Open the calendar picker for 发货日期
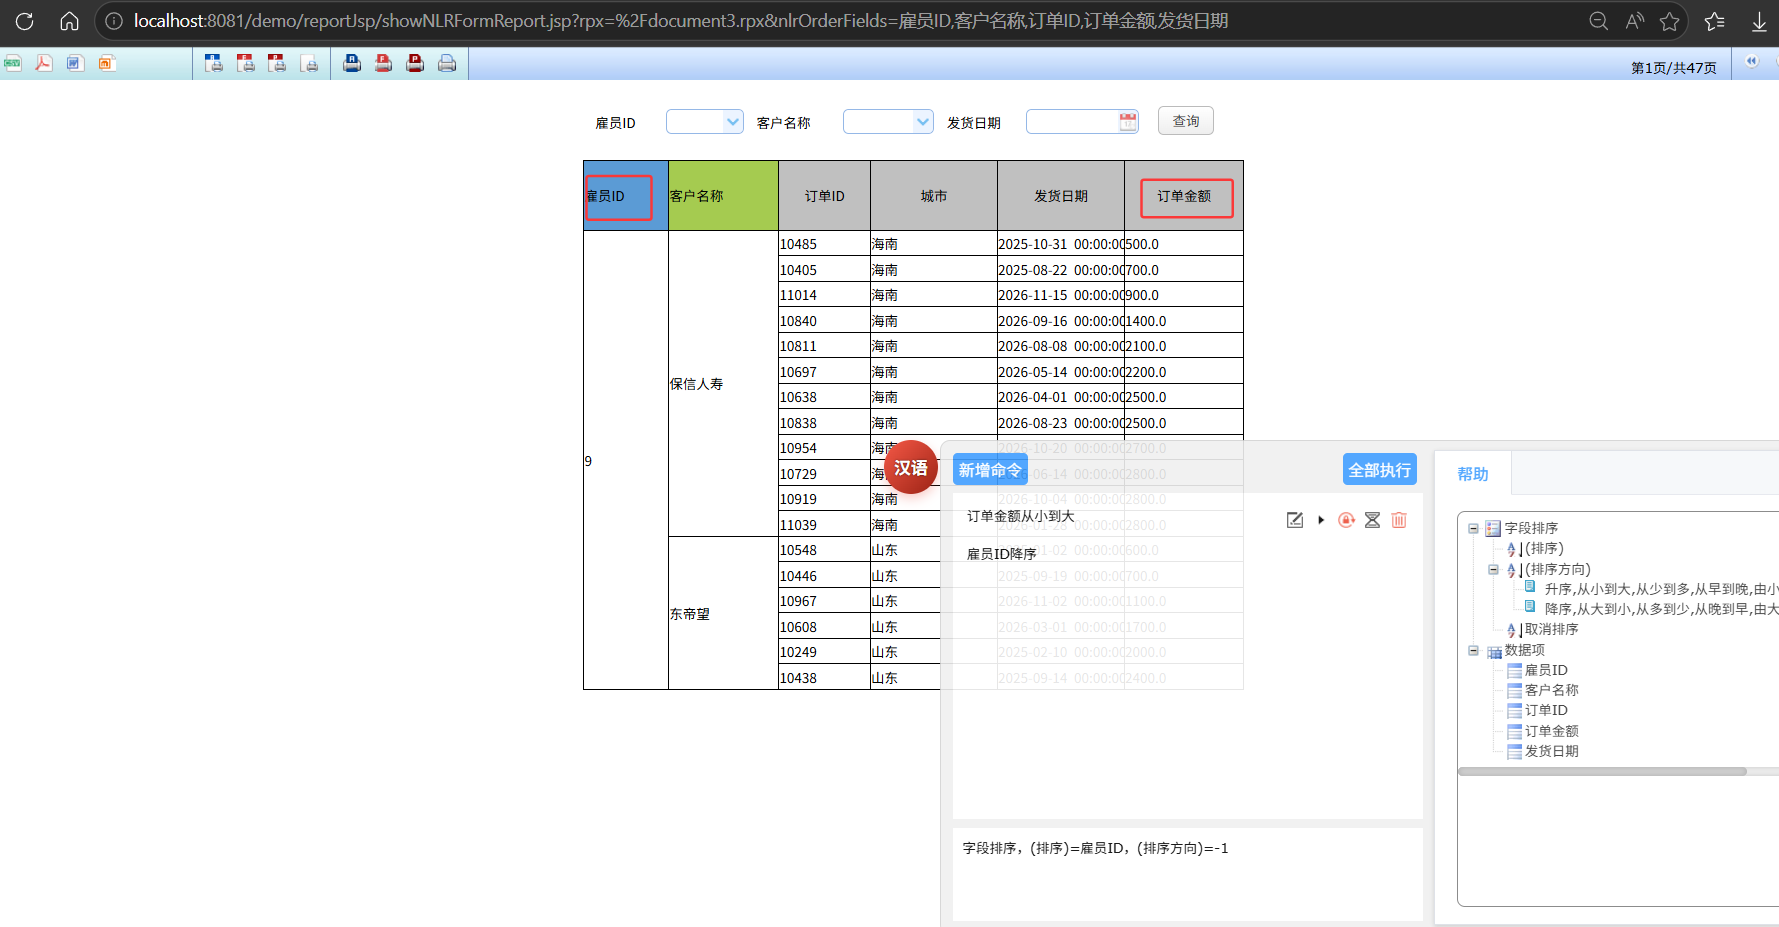Image resolution: width=1779 pixels, height=927 pixels. pyautogui.click(x=1128, y=122)
